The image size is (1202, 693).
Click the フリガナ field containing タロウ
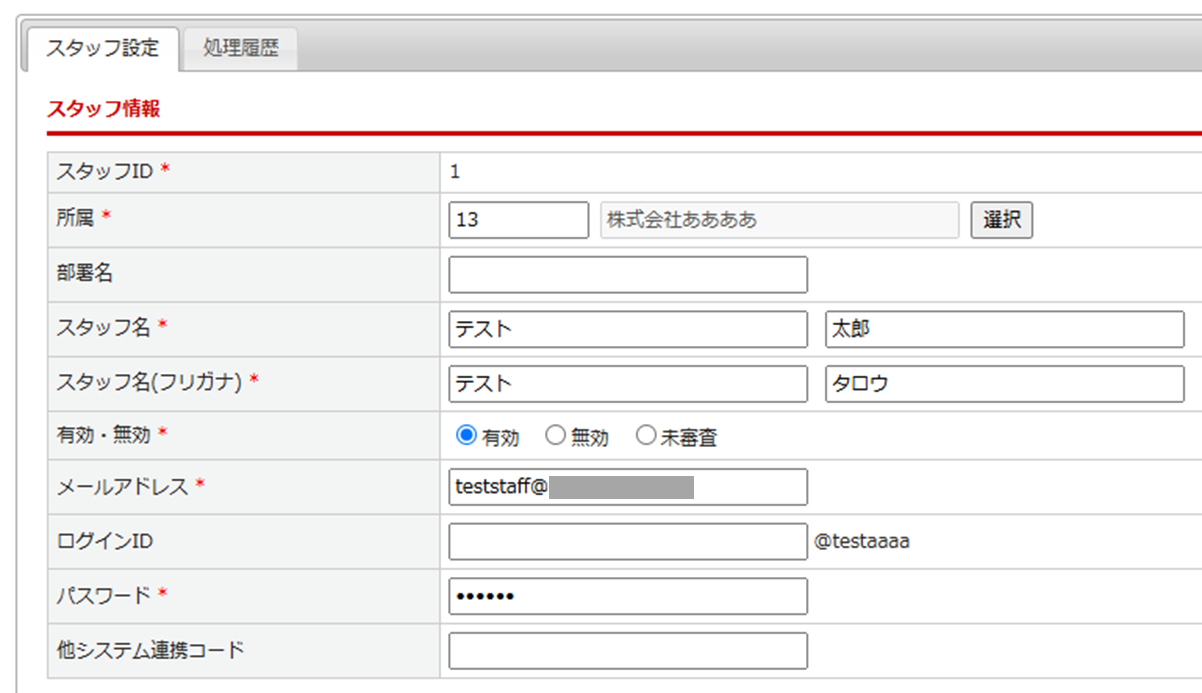1004,384
